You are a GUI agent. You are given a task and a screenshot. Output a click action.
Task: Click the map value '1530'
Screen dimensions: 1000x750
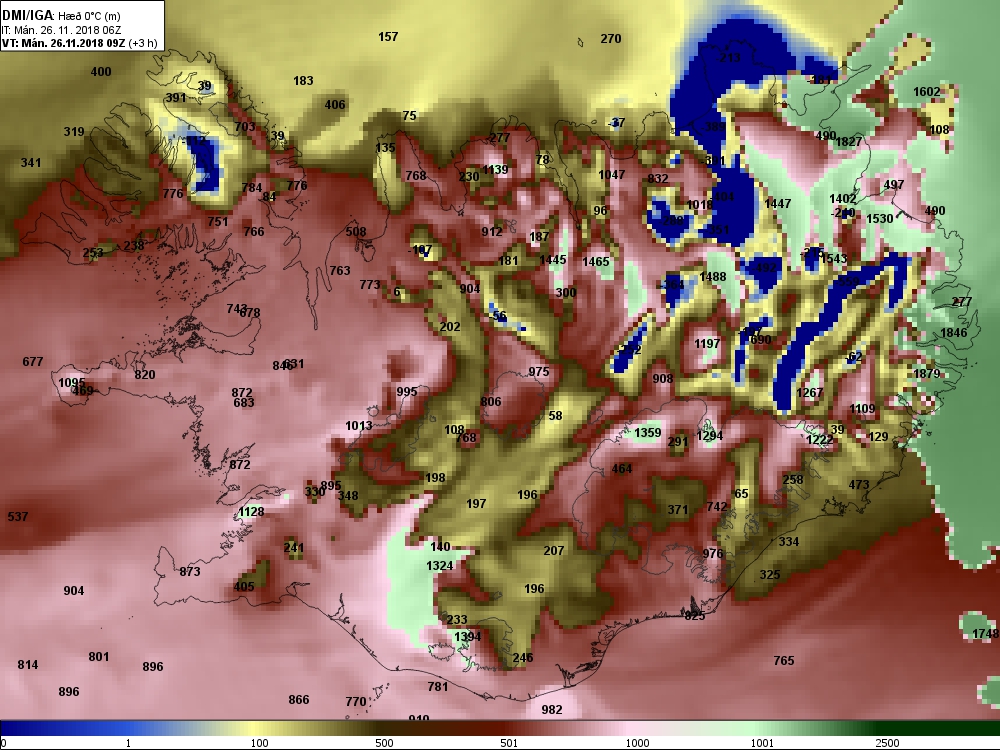(x=879, y=219)
